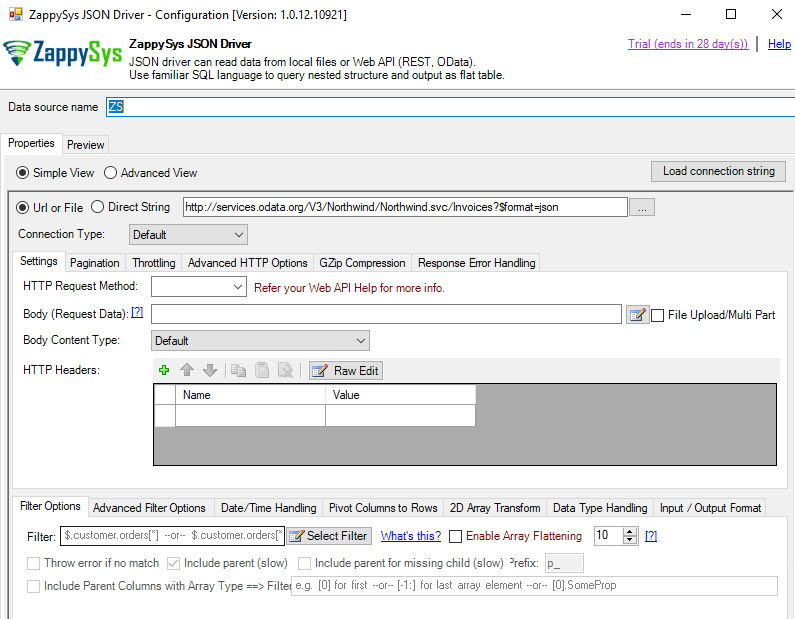Open the [?] help link beside array flattening
This screenshot has height=619, width=795.
click(651, 536)
